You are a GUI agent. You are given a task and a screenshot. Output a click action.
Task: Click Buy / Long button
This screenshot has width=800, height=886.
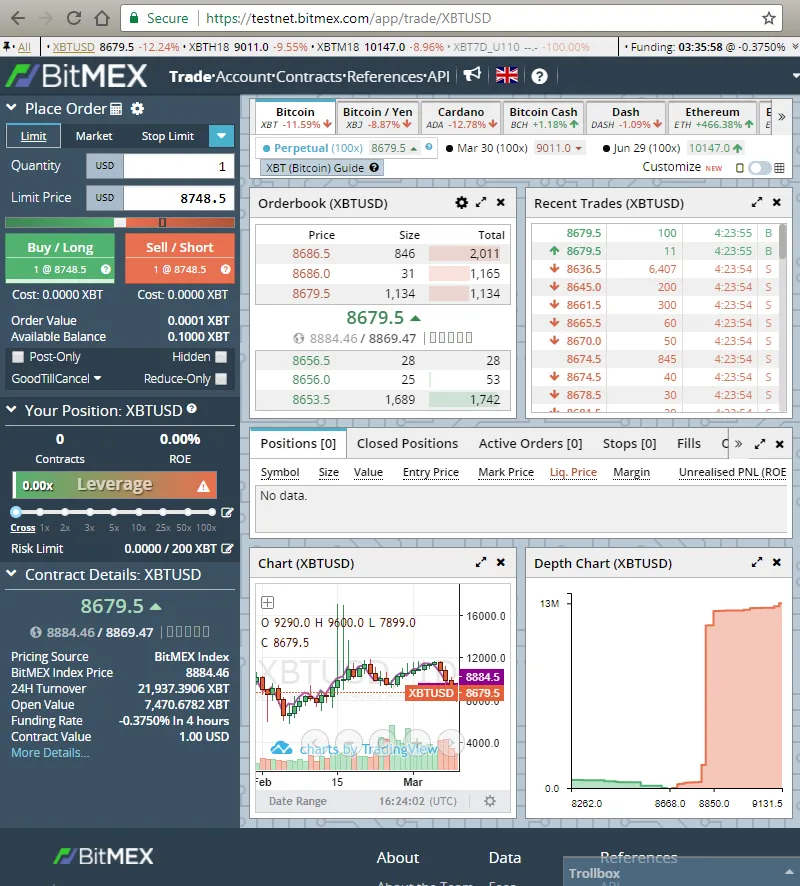(60, 258)
